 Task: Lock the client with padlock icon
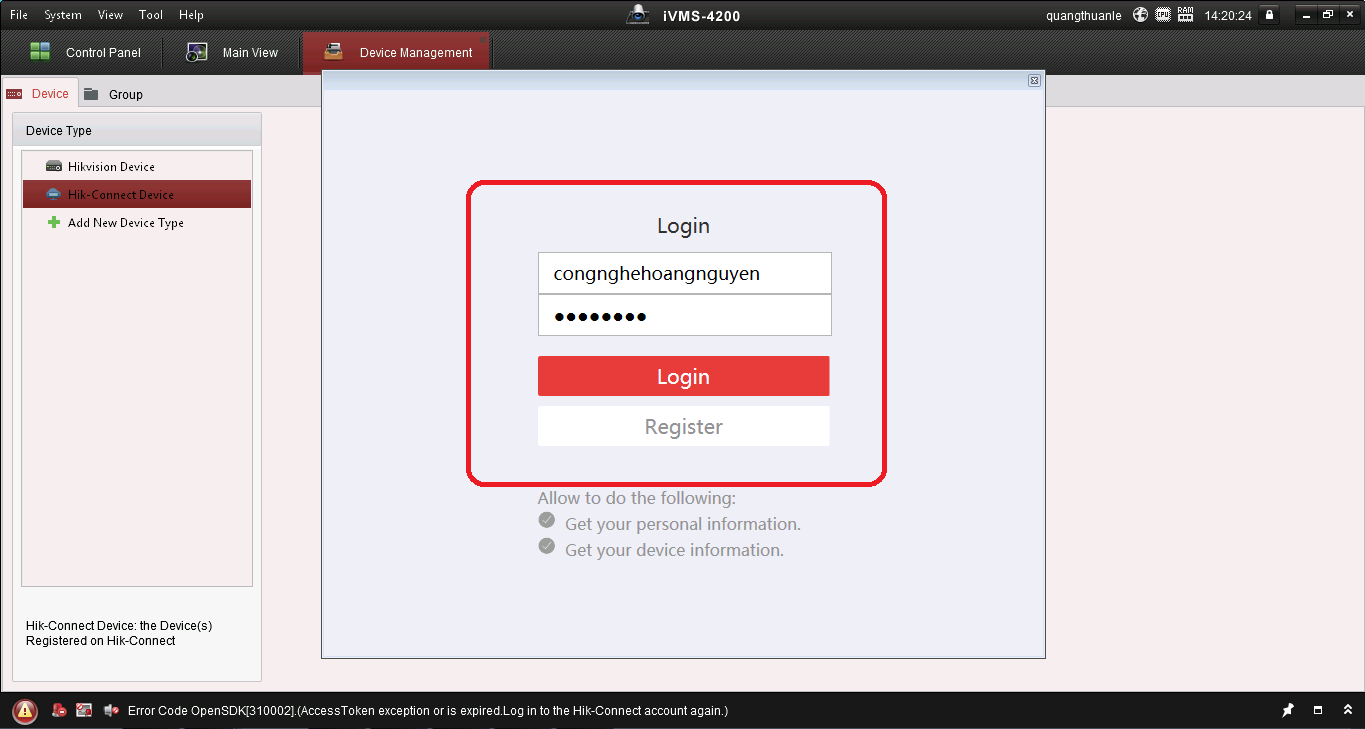1269,15
